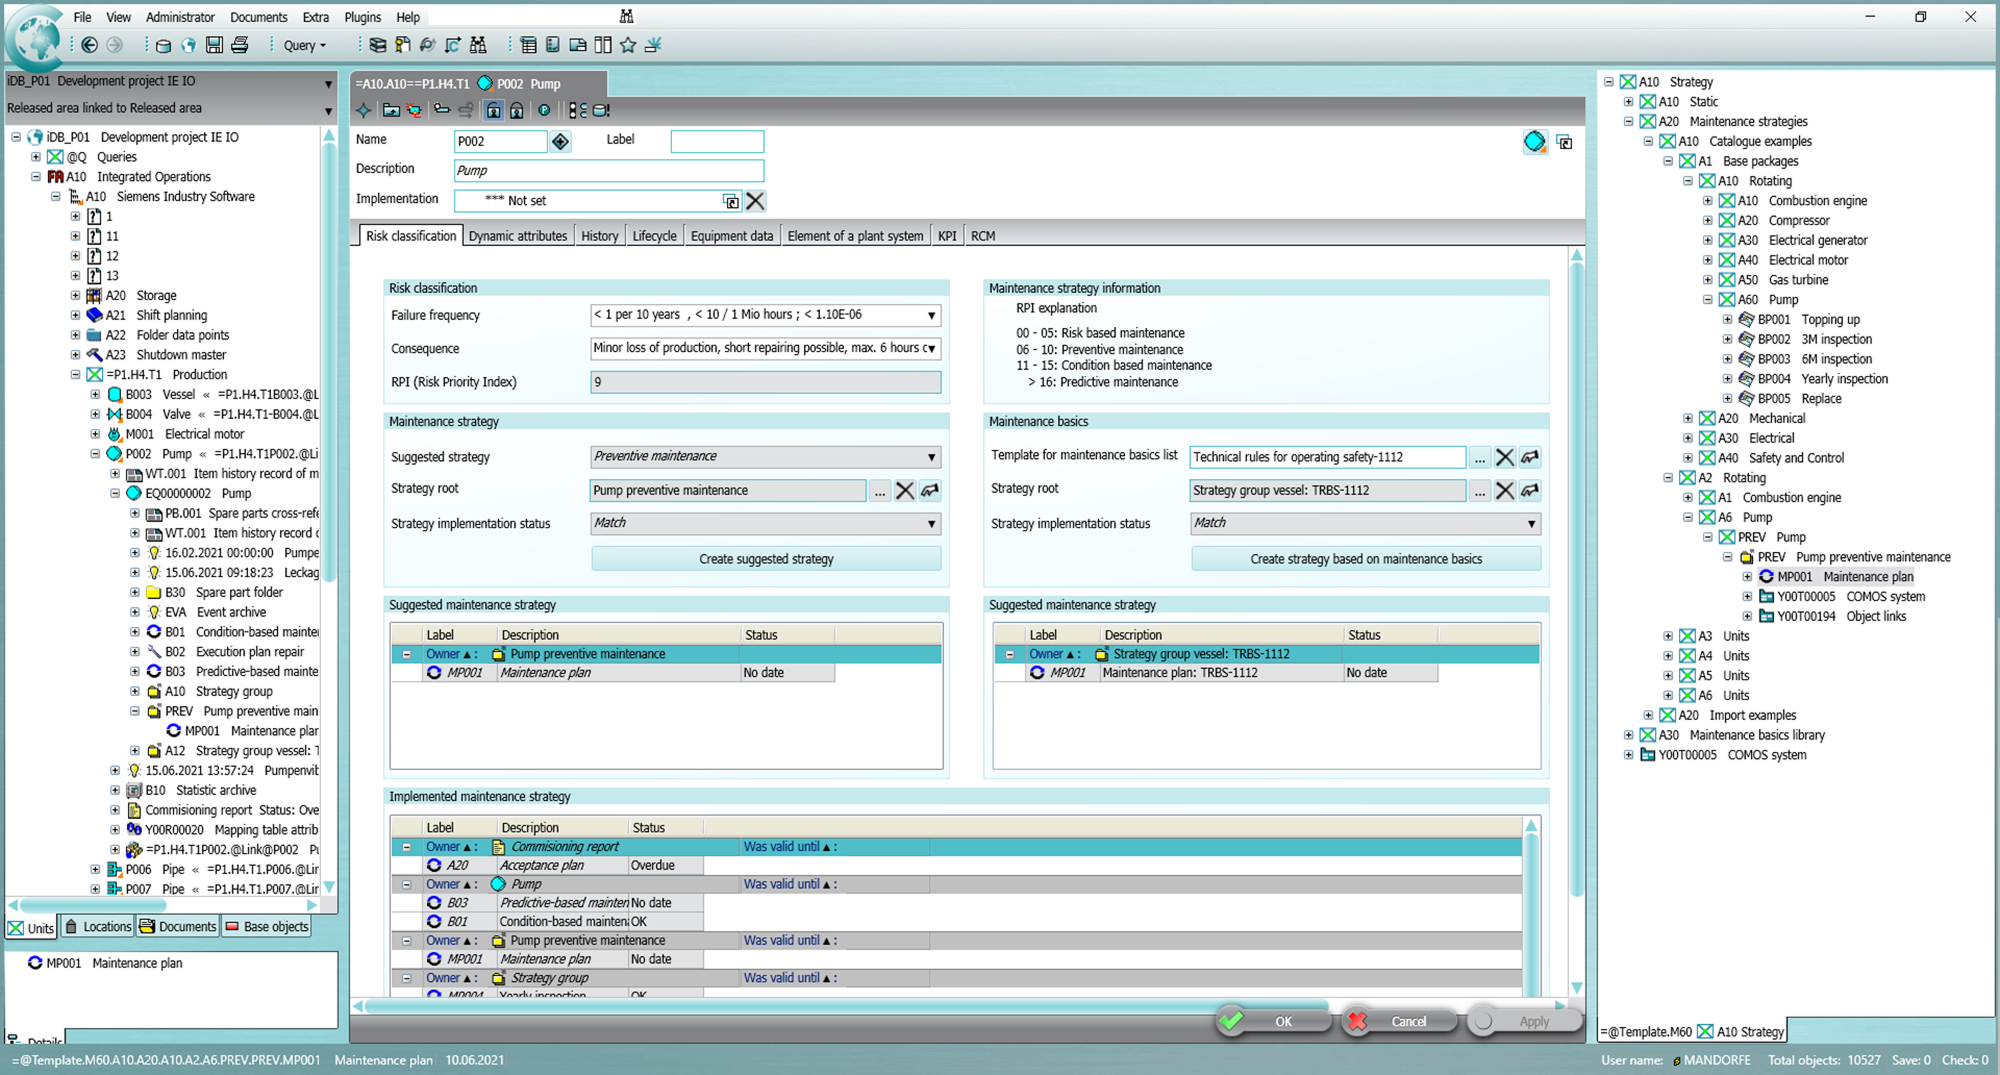This screenshot has width=2000, height=1075.
Task: Click Create suggested strategy button
Action: point(766,559)
